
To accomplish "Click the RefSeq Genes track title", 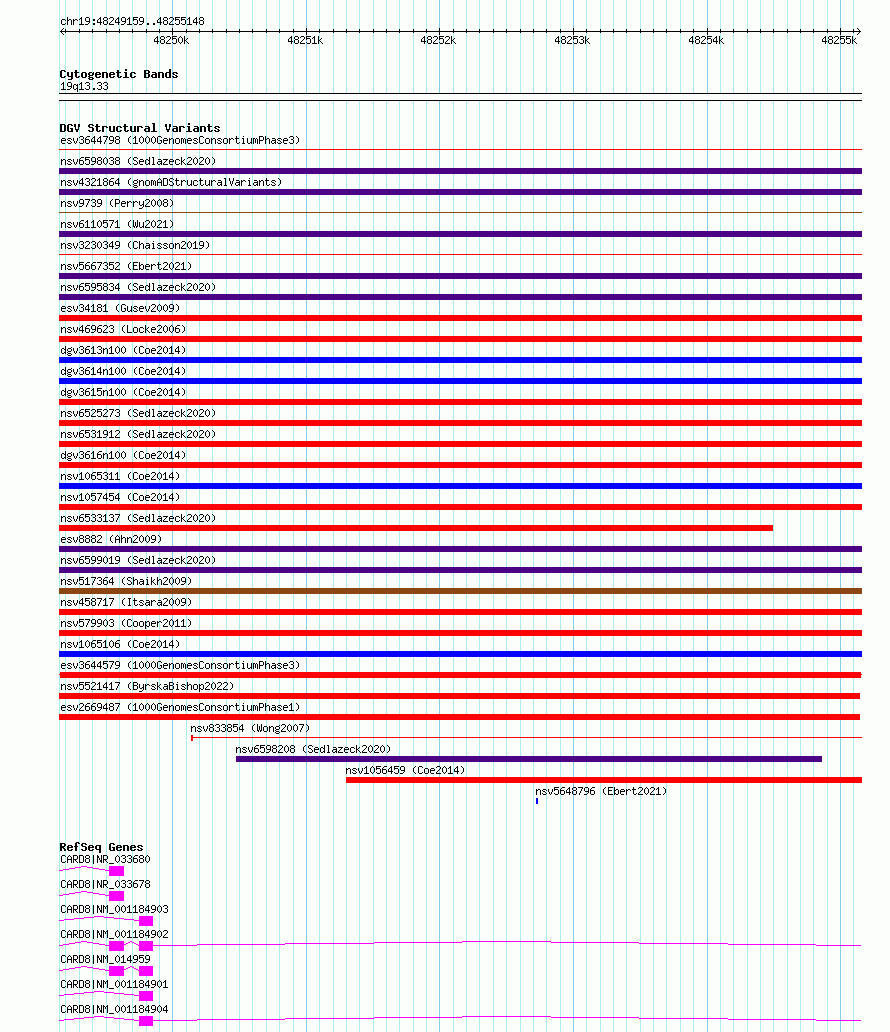I will pyautogui.click(x=101, y=848).
